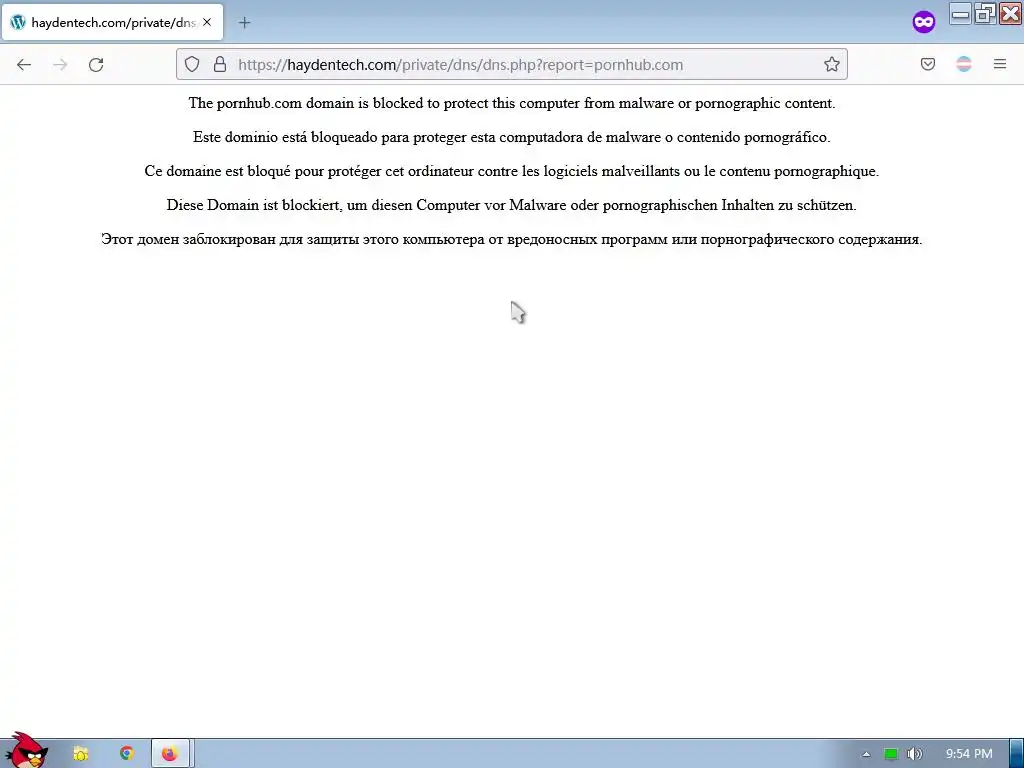Click the Spanish 'Este dominio' message
Image resolution: width=1024 pixels, height=768 pixels.
pyautogui.click(x=512, y=137)
